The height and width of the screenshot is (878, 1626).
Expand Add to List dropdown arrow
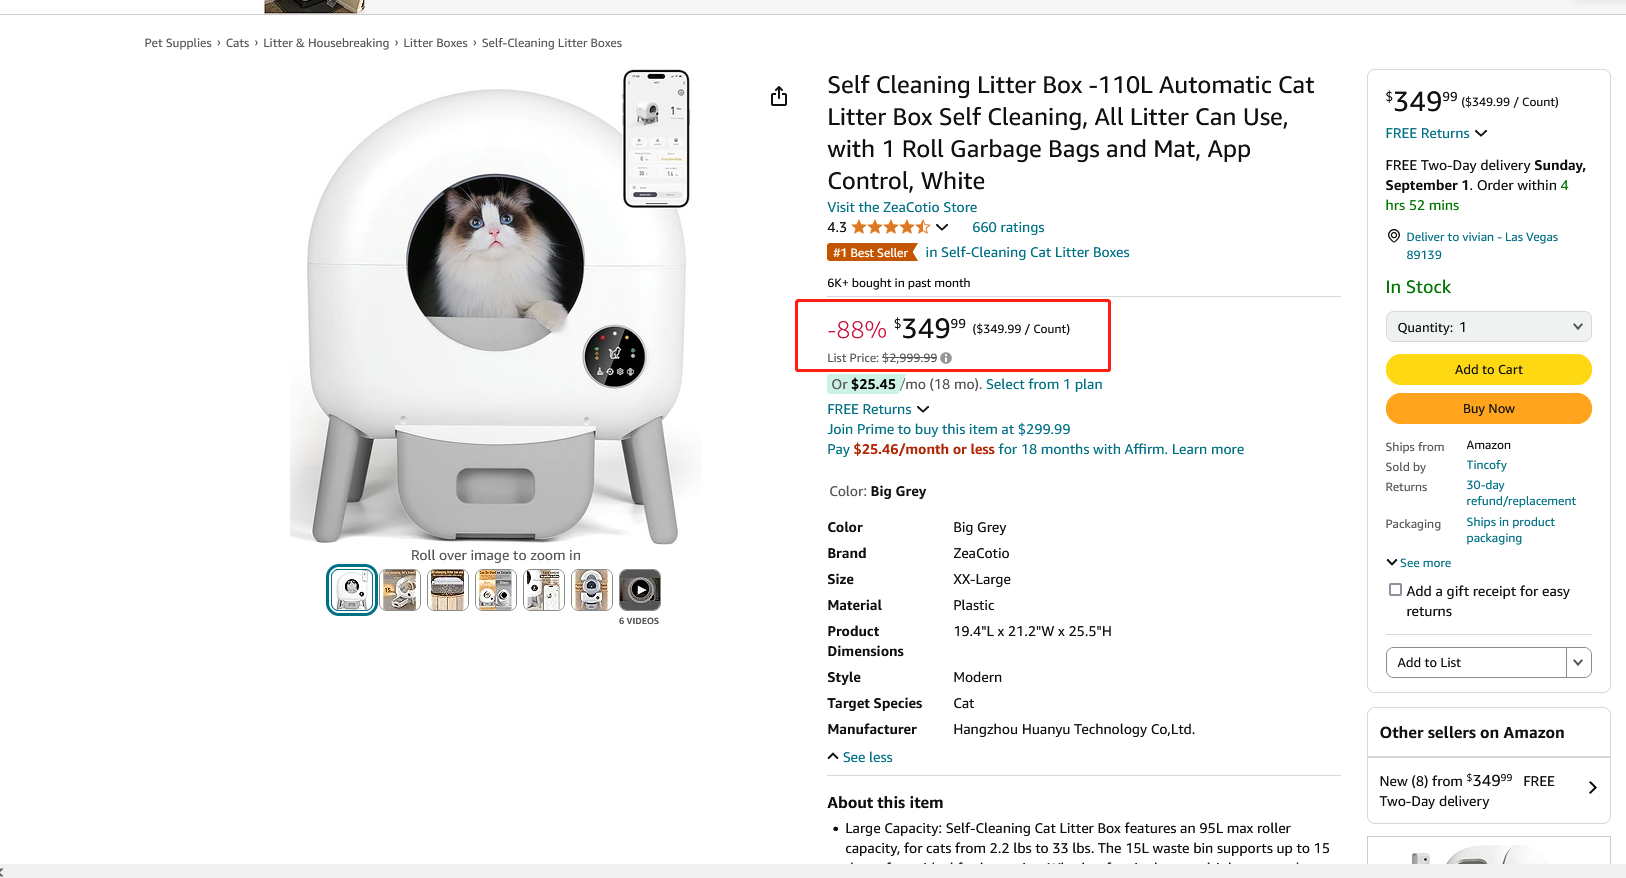(x=1579, y=662)
